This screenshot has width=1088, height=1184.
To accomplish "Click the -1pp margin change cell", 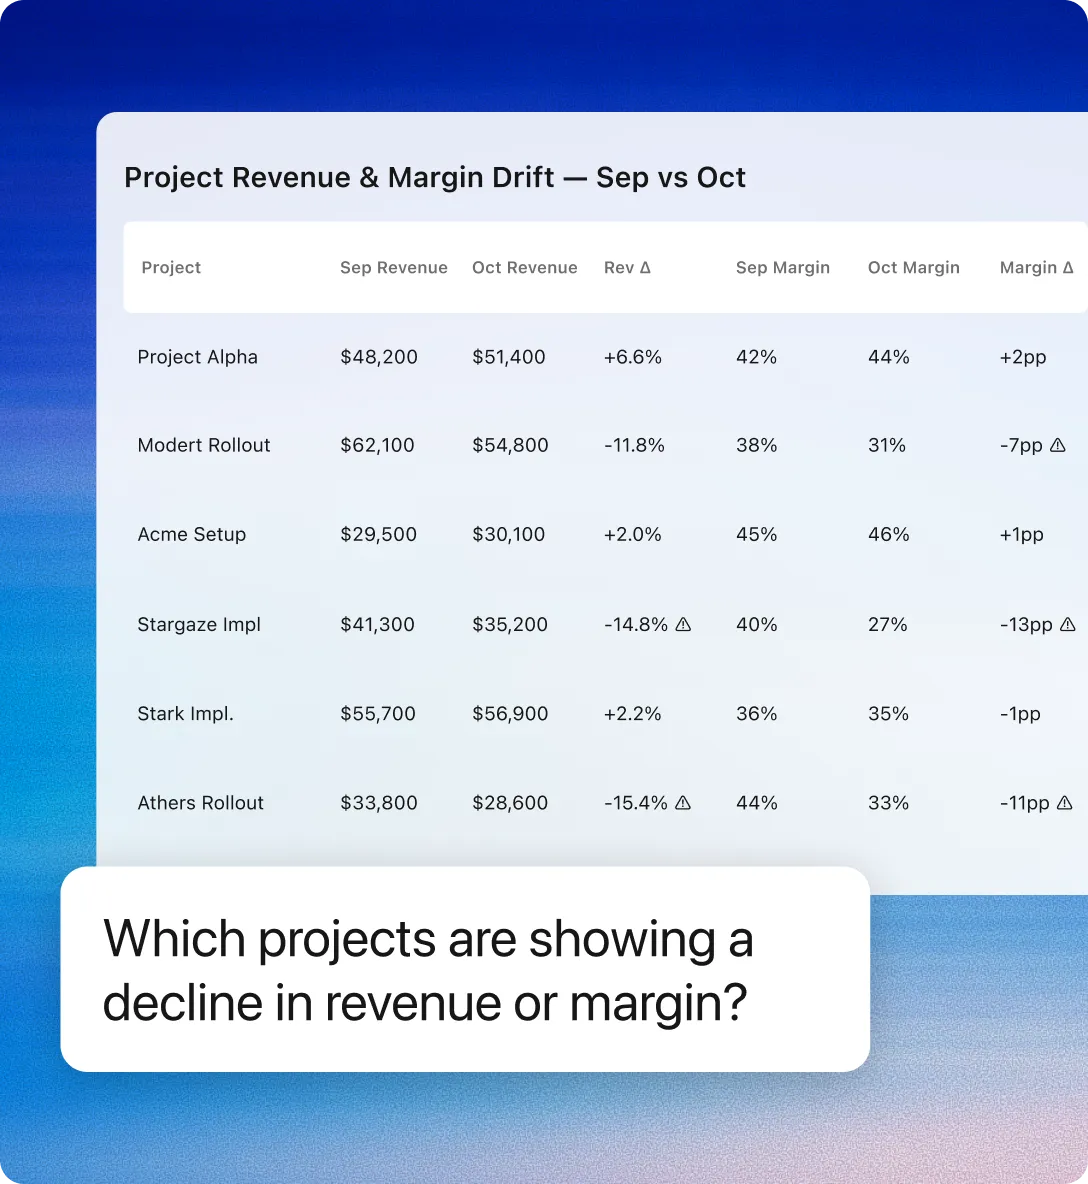I will point(1020,713).
